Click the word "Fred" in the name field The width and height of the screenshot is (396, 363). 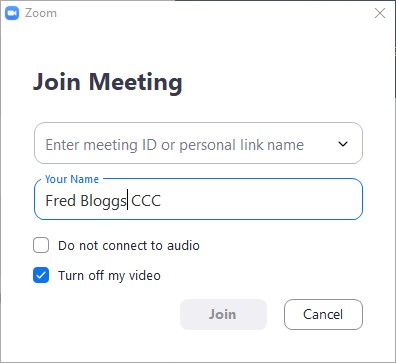(60, 201)
